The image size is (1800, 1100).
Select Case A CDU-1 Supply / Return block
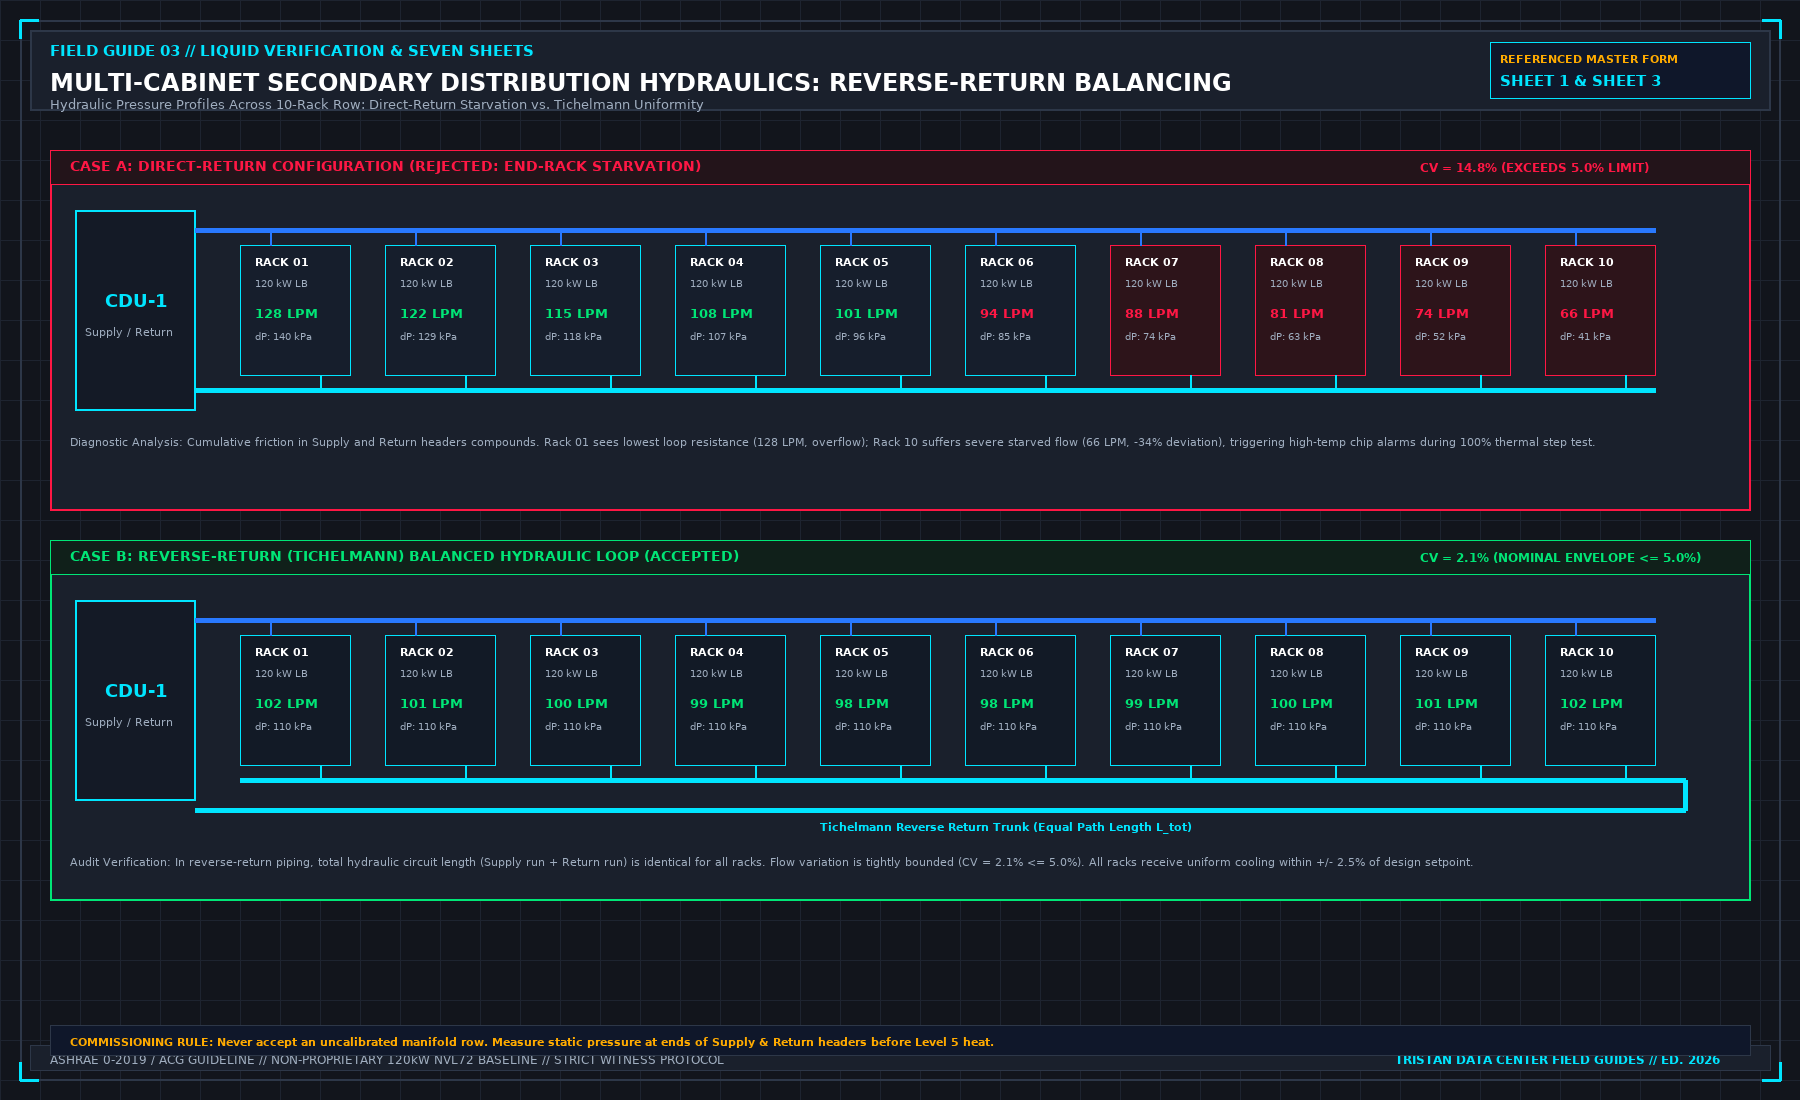[135, 310]
